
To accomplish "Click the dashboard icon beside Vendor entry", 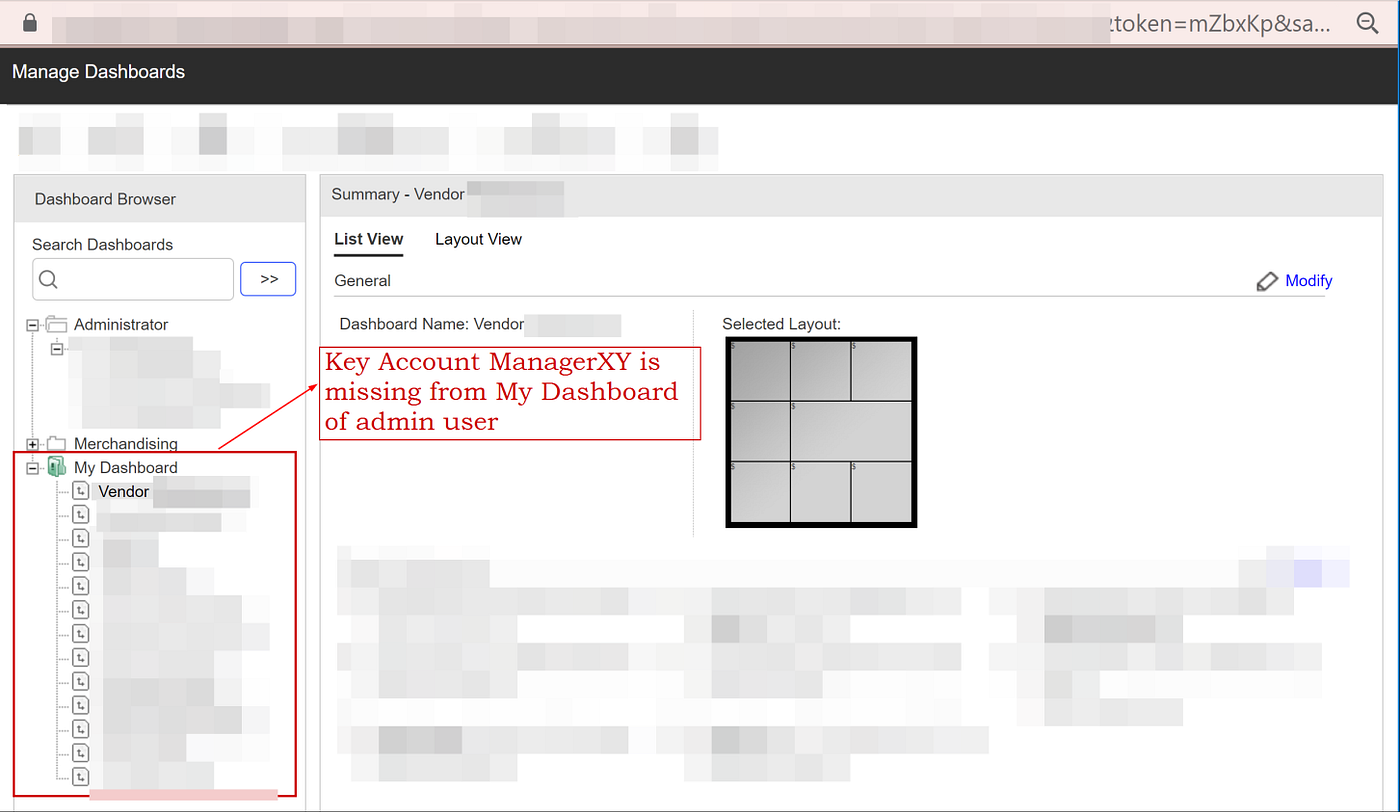I will click(x=80, y=490).
